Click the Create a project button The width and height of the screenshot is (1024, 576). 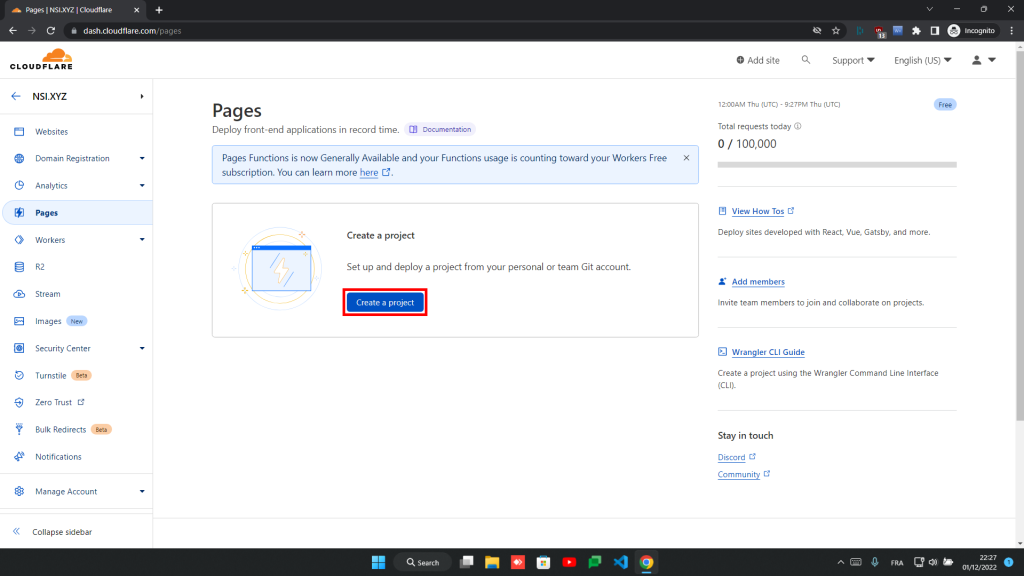[x=385, y=302]
